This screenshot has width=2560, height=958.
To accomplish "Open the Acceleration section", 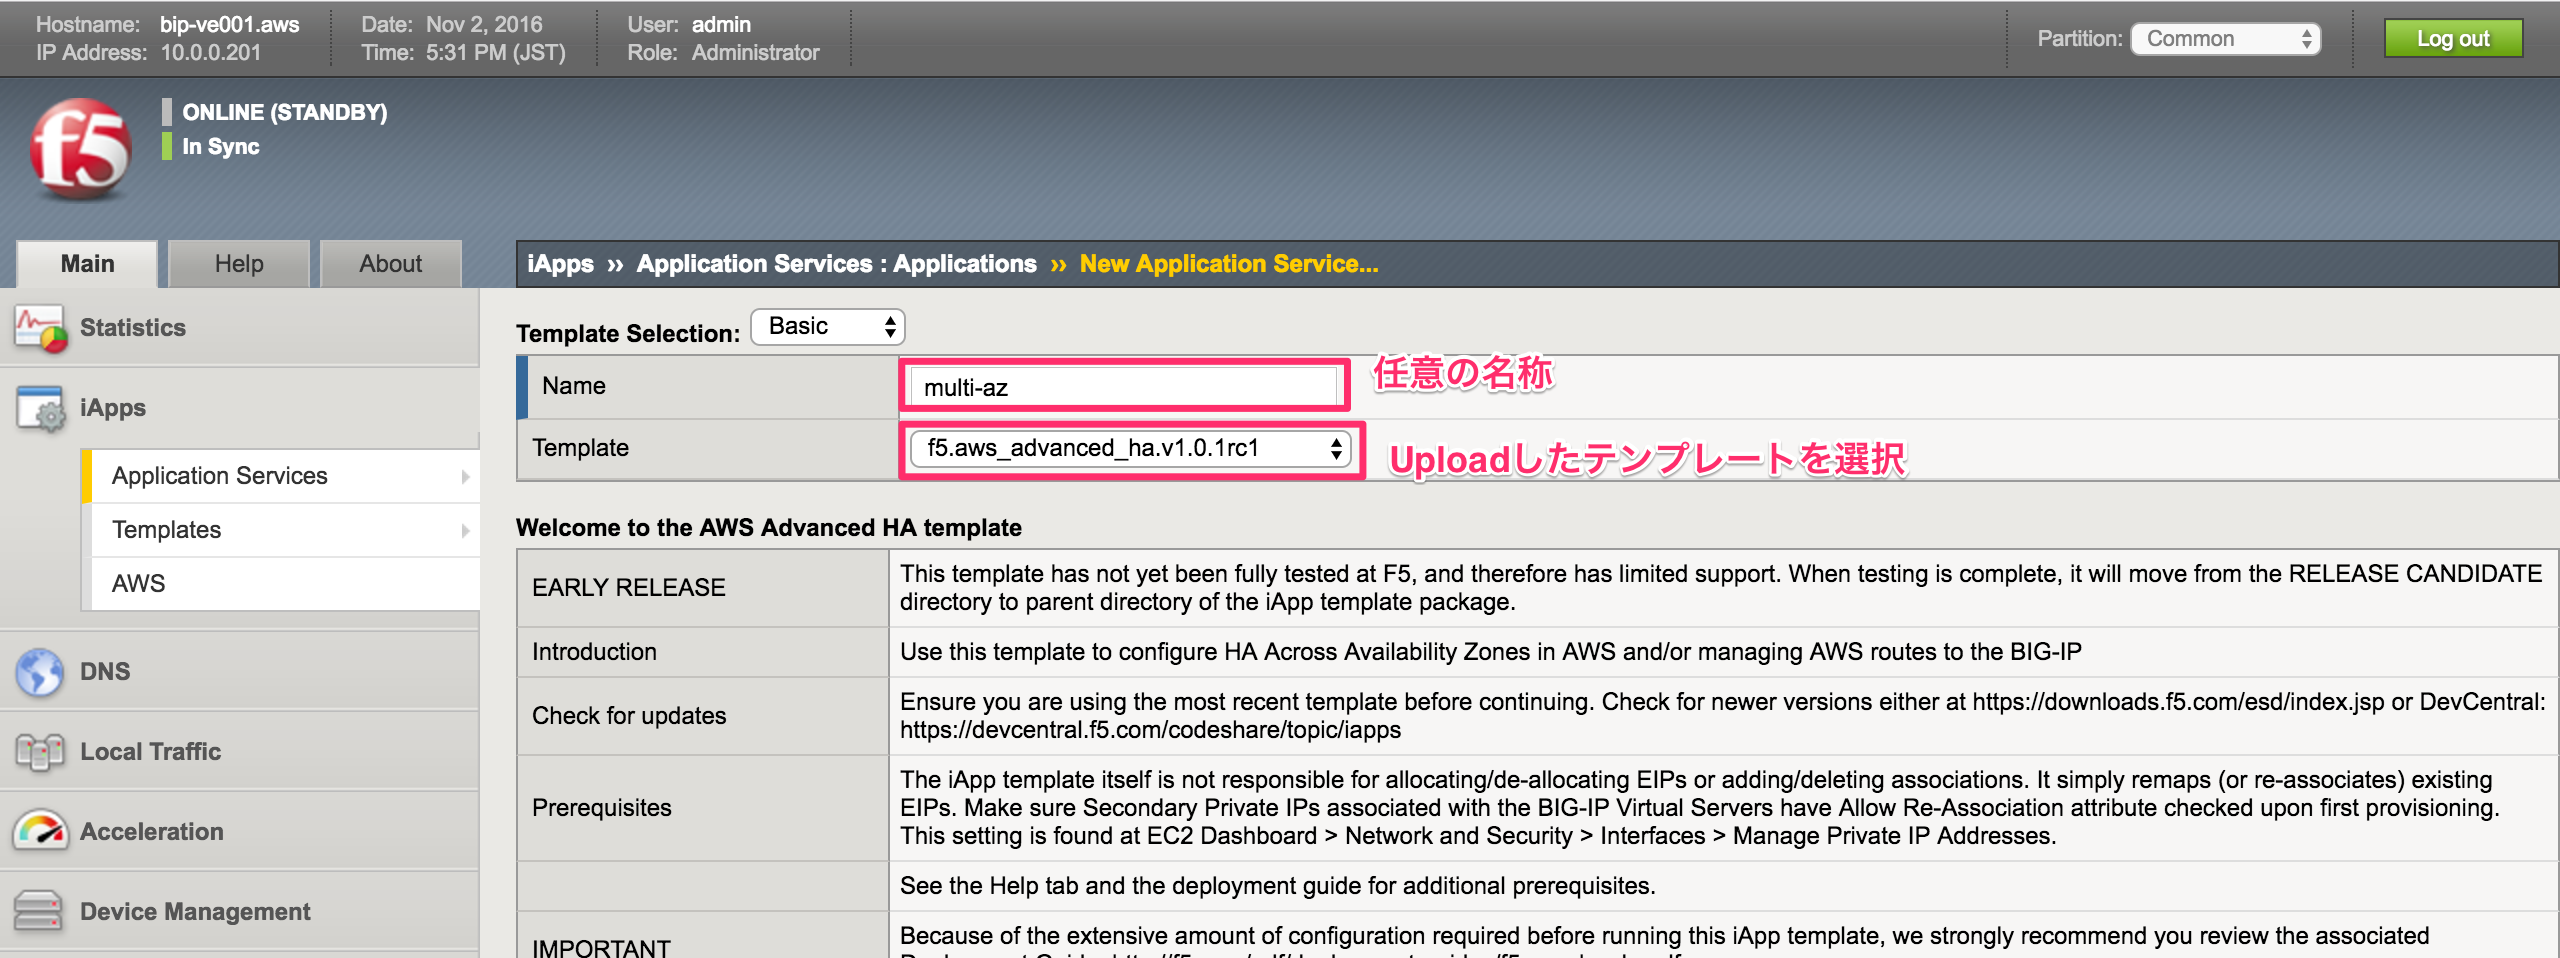I will pos(152,832).
